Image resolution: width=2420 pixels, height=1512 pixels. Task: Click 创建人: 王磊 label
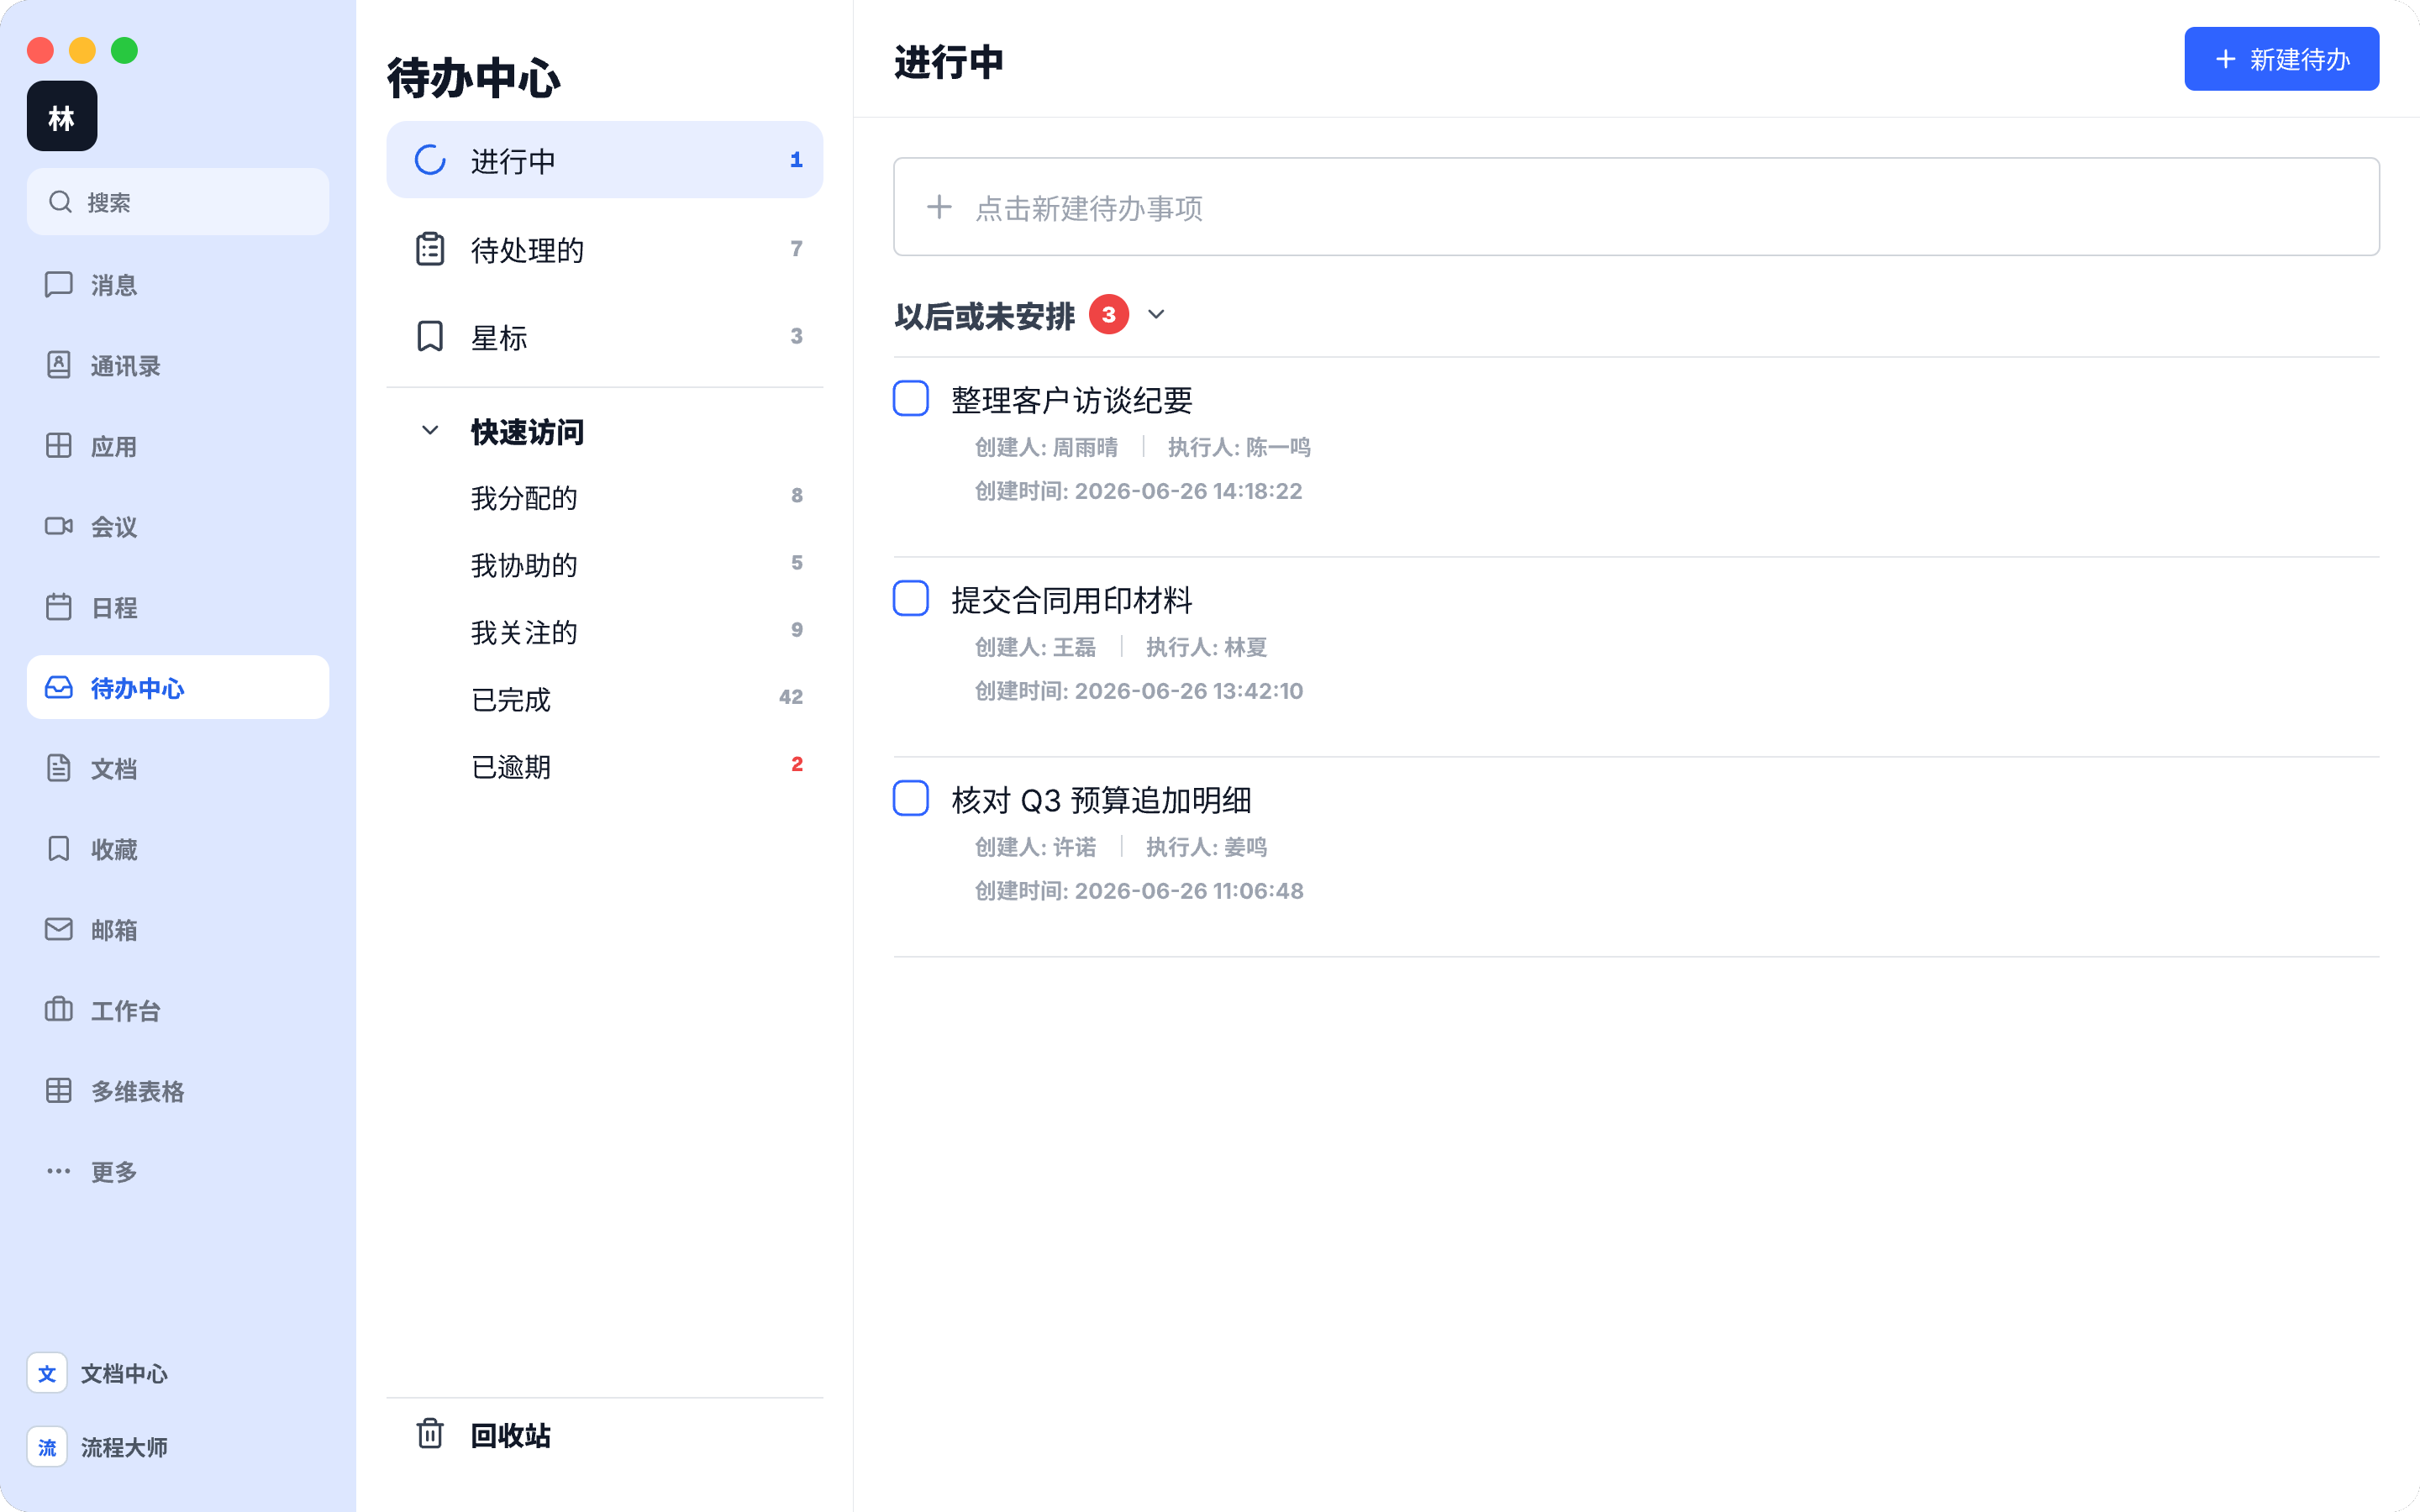[1035, 647]
